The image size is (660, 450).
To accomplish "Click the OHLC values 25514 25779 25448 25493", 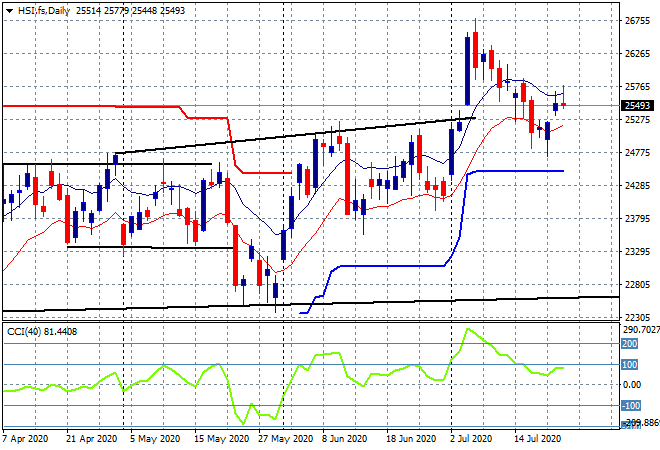I will pyautogui.click(x=130, y=11).
